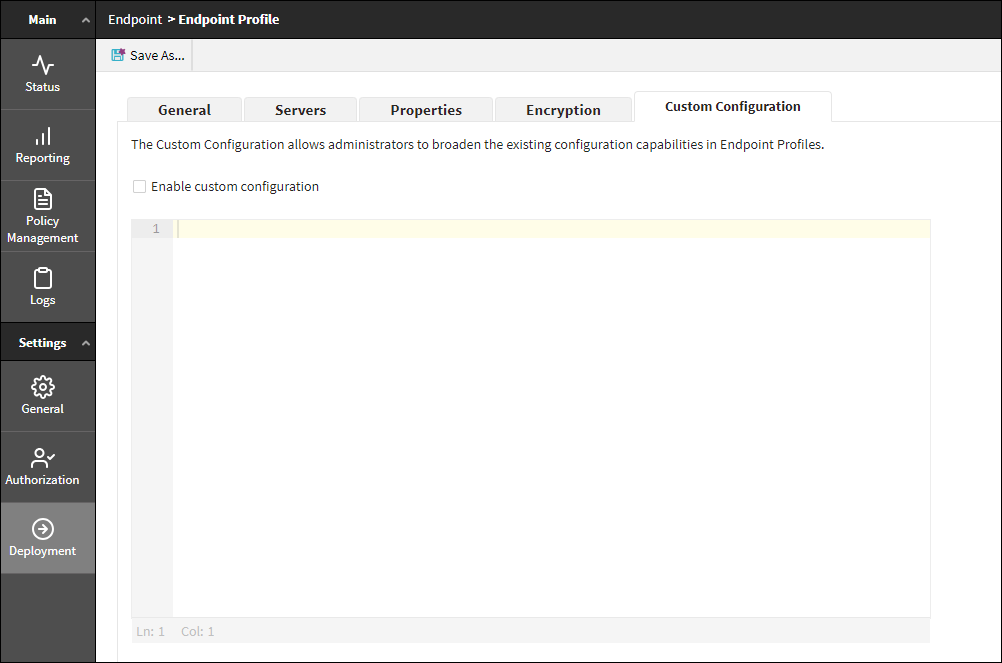Image resolution: width=1002 pixels, height=663 pixels.
Task: Click the Endpoint breadcrumb link
Action: pos(135,20)
